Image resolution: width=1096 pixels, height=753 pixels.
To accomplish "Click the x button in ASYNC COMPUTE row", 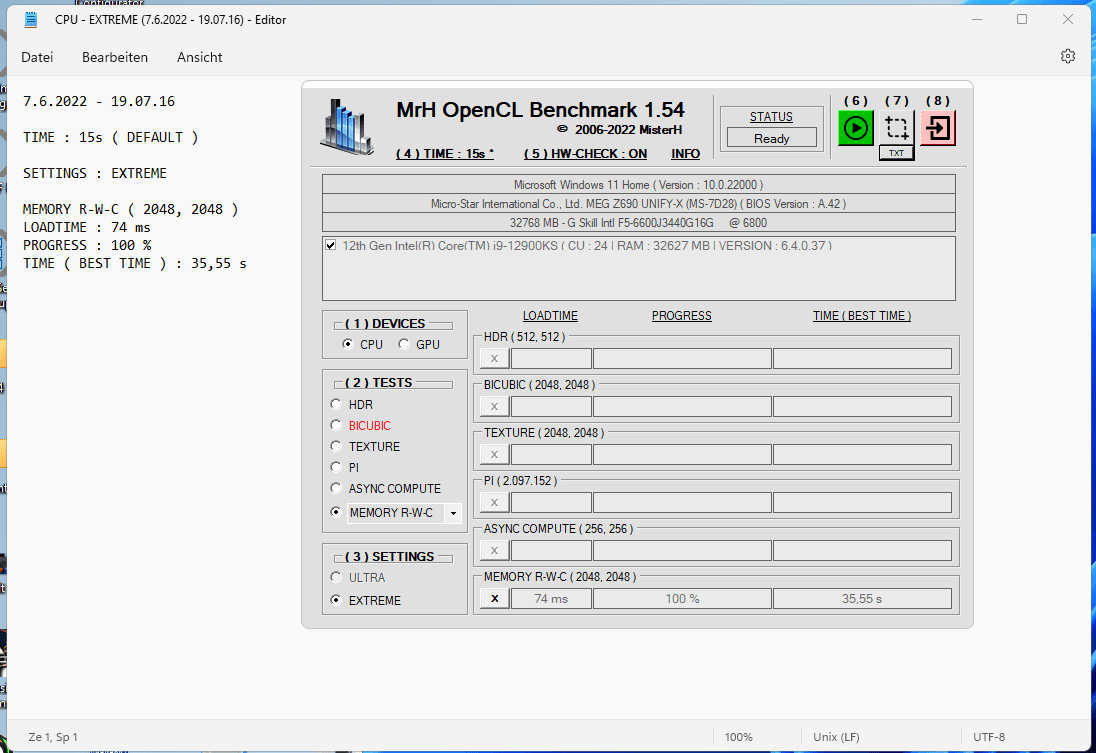I will pos(494,550).
